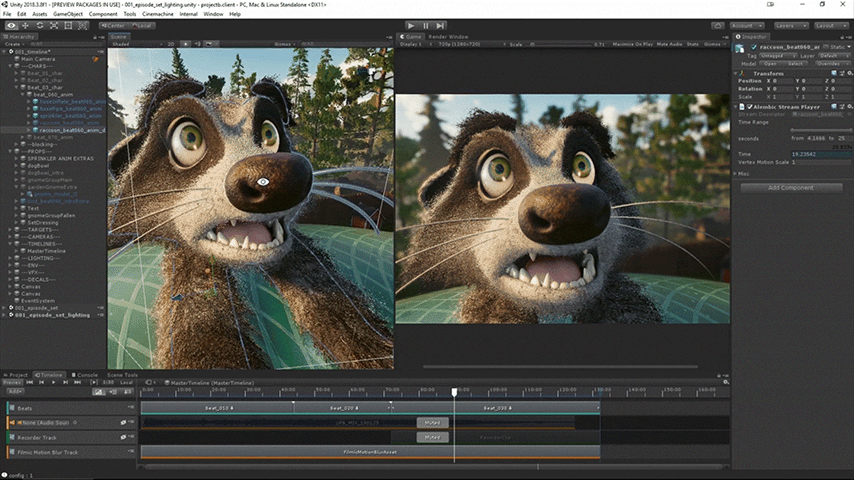Select the Rect transform tool
Screen dimensions: 854x480
pos(68,26)
